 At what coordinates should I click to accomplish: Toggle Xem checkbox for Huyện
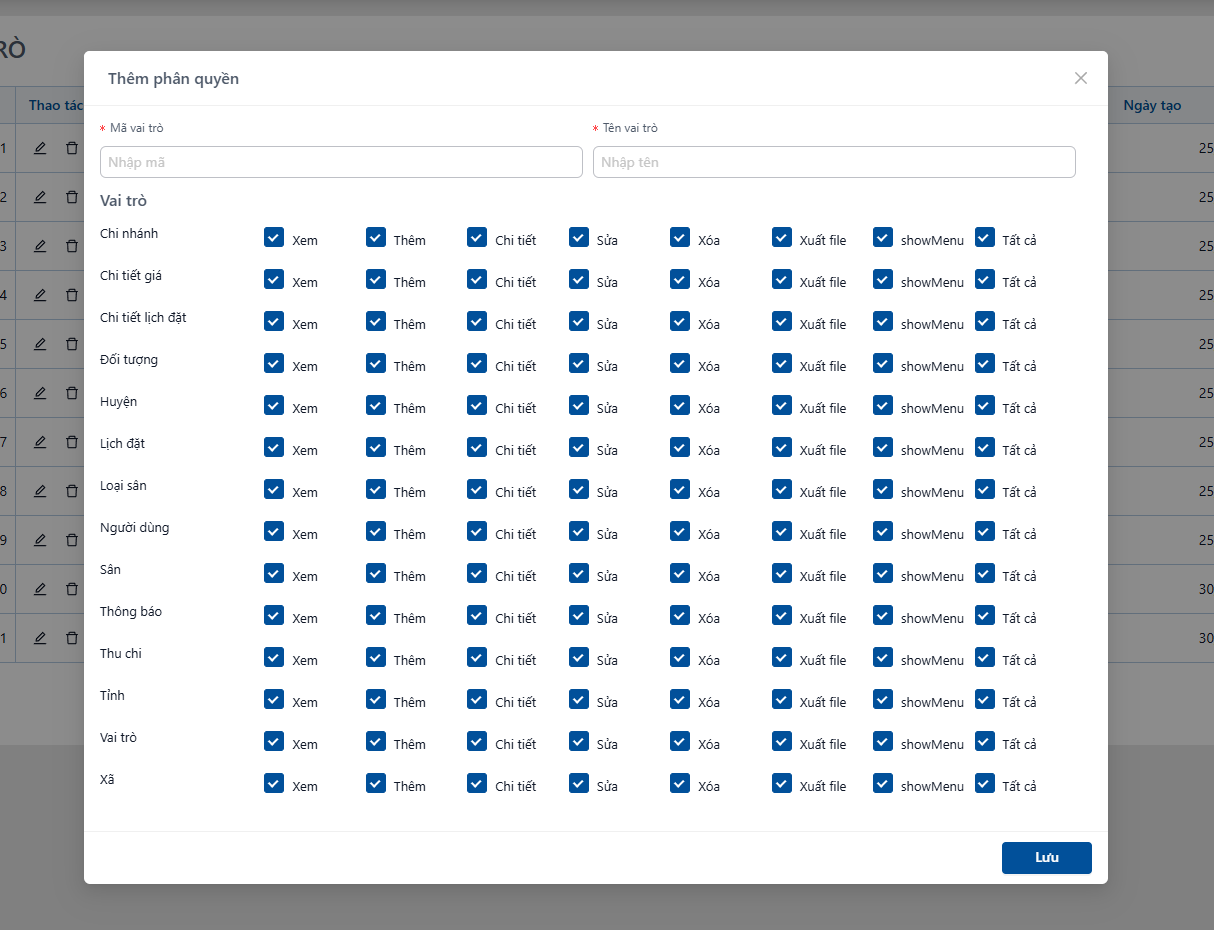274,405
